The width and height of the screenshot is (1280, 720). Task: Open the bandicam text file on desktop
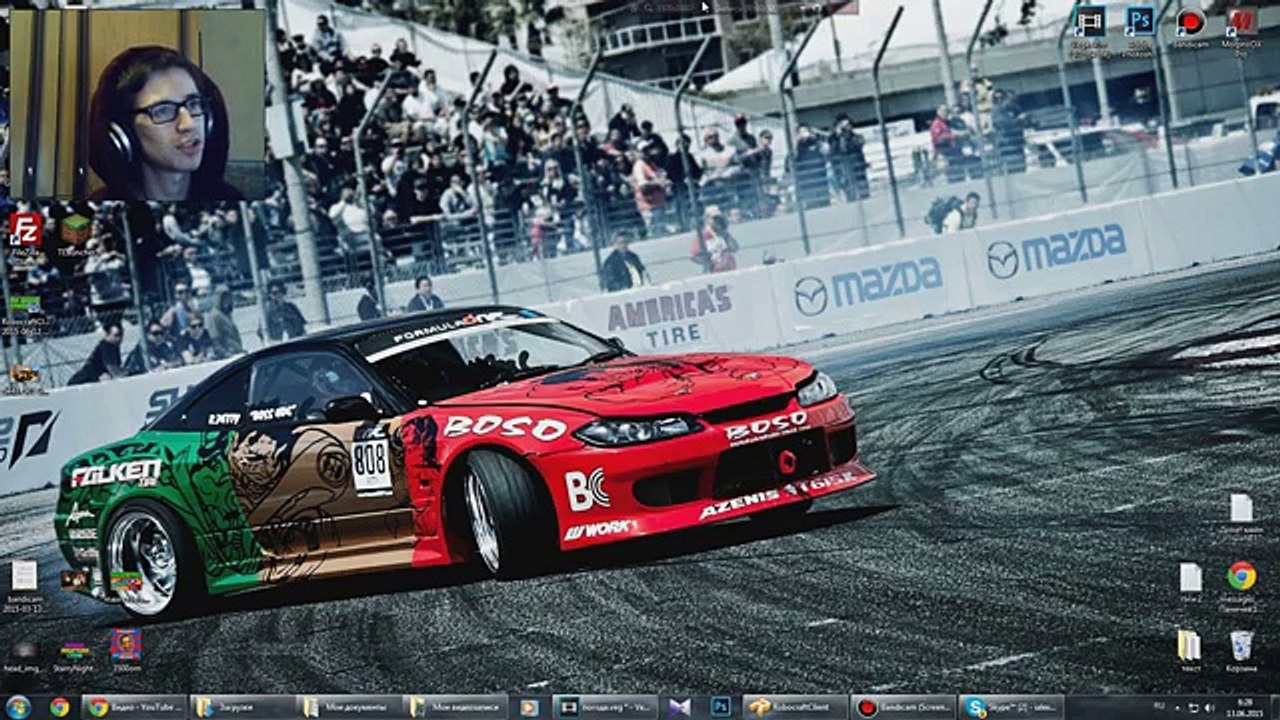point(24,576)
